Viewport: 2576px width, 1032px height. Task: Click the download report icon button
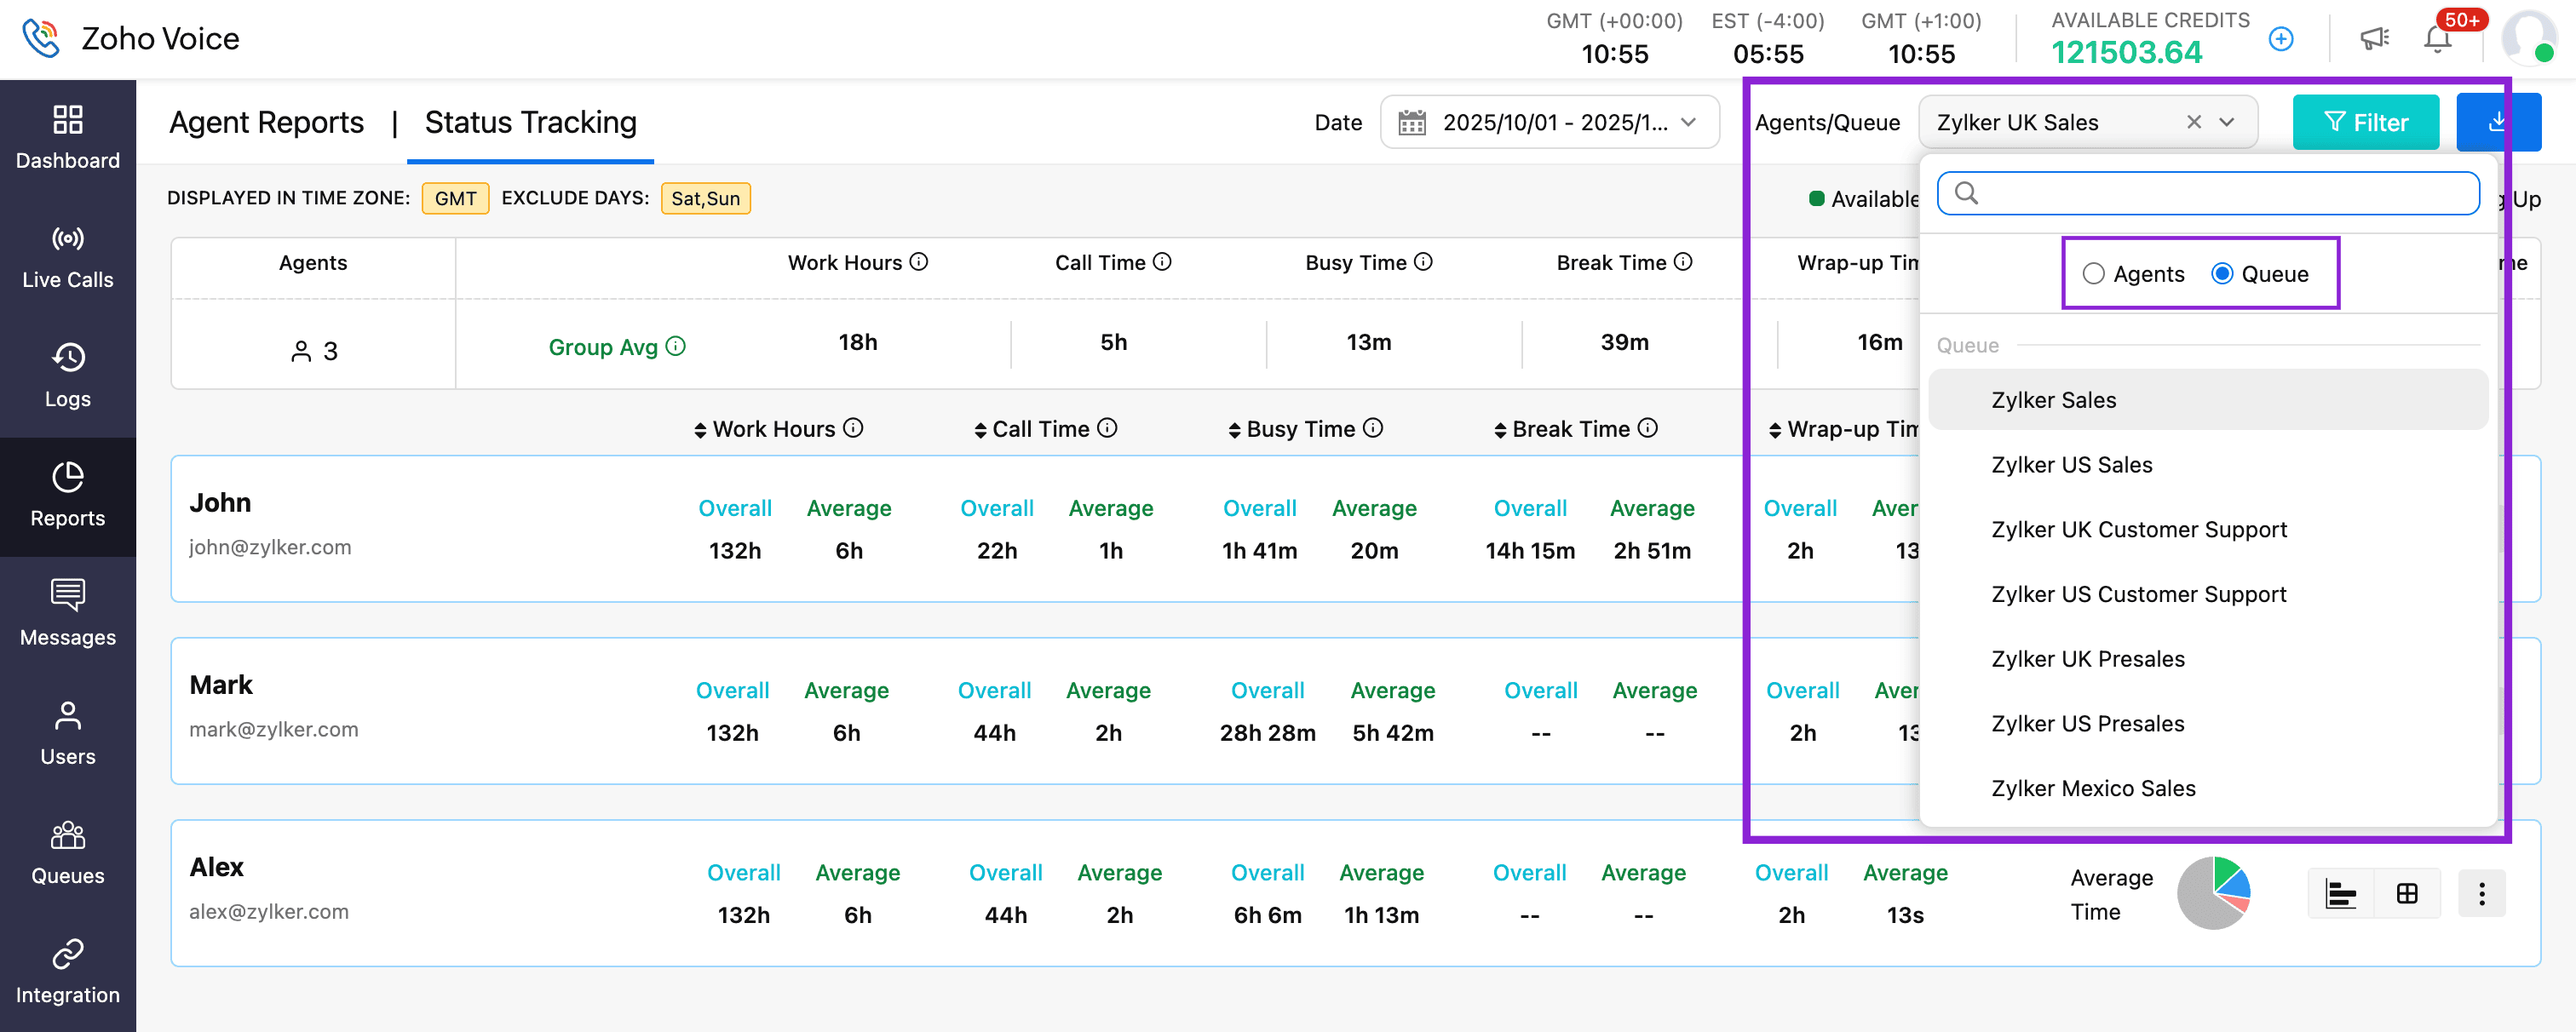coord(2496,122)
